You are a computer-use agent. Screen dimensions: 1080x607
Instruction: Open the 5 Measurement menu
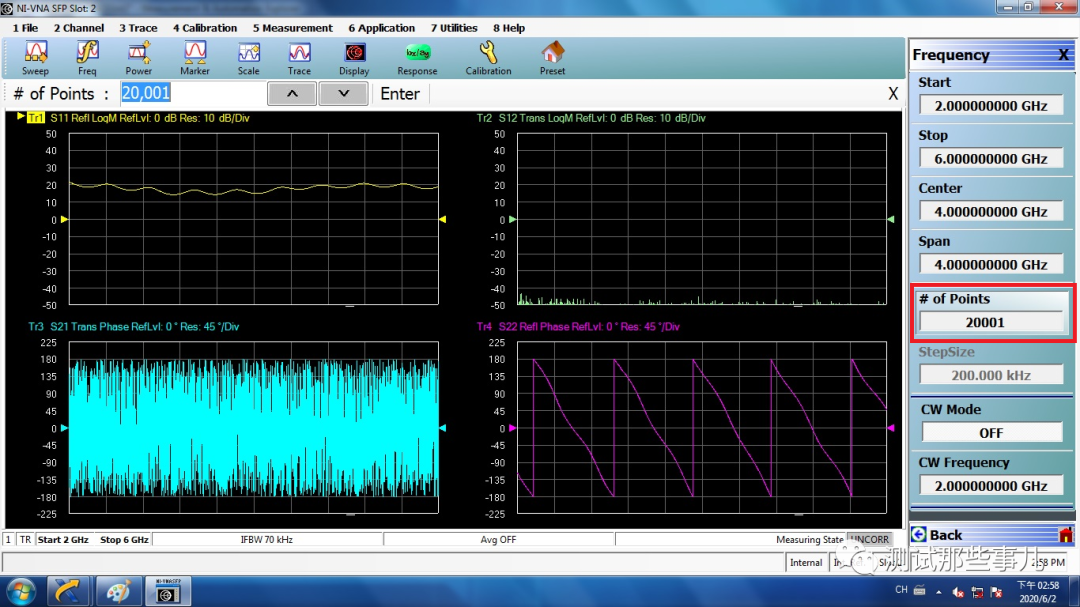pyautogui.click(x=292, y=28)
